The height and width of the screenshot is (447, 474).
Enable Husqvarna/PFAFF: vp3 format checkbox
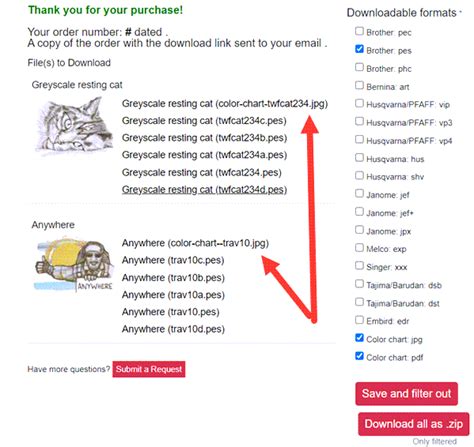pos(359,121)
